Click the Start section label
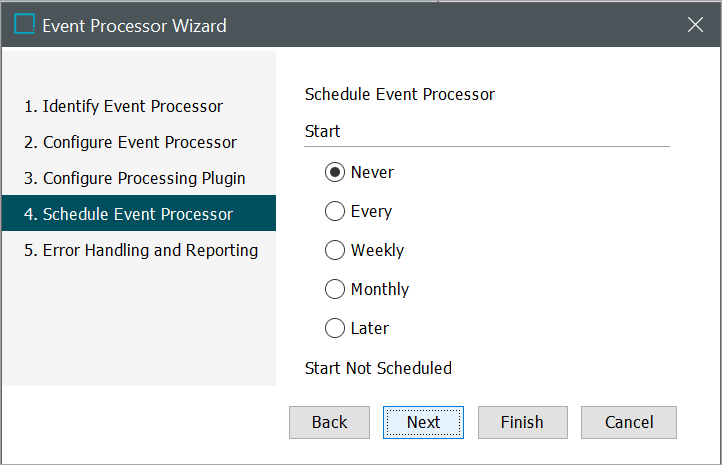Viewport: 722px width, 465px height. coord(322,131)
